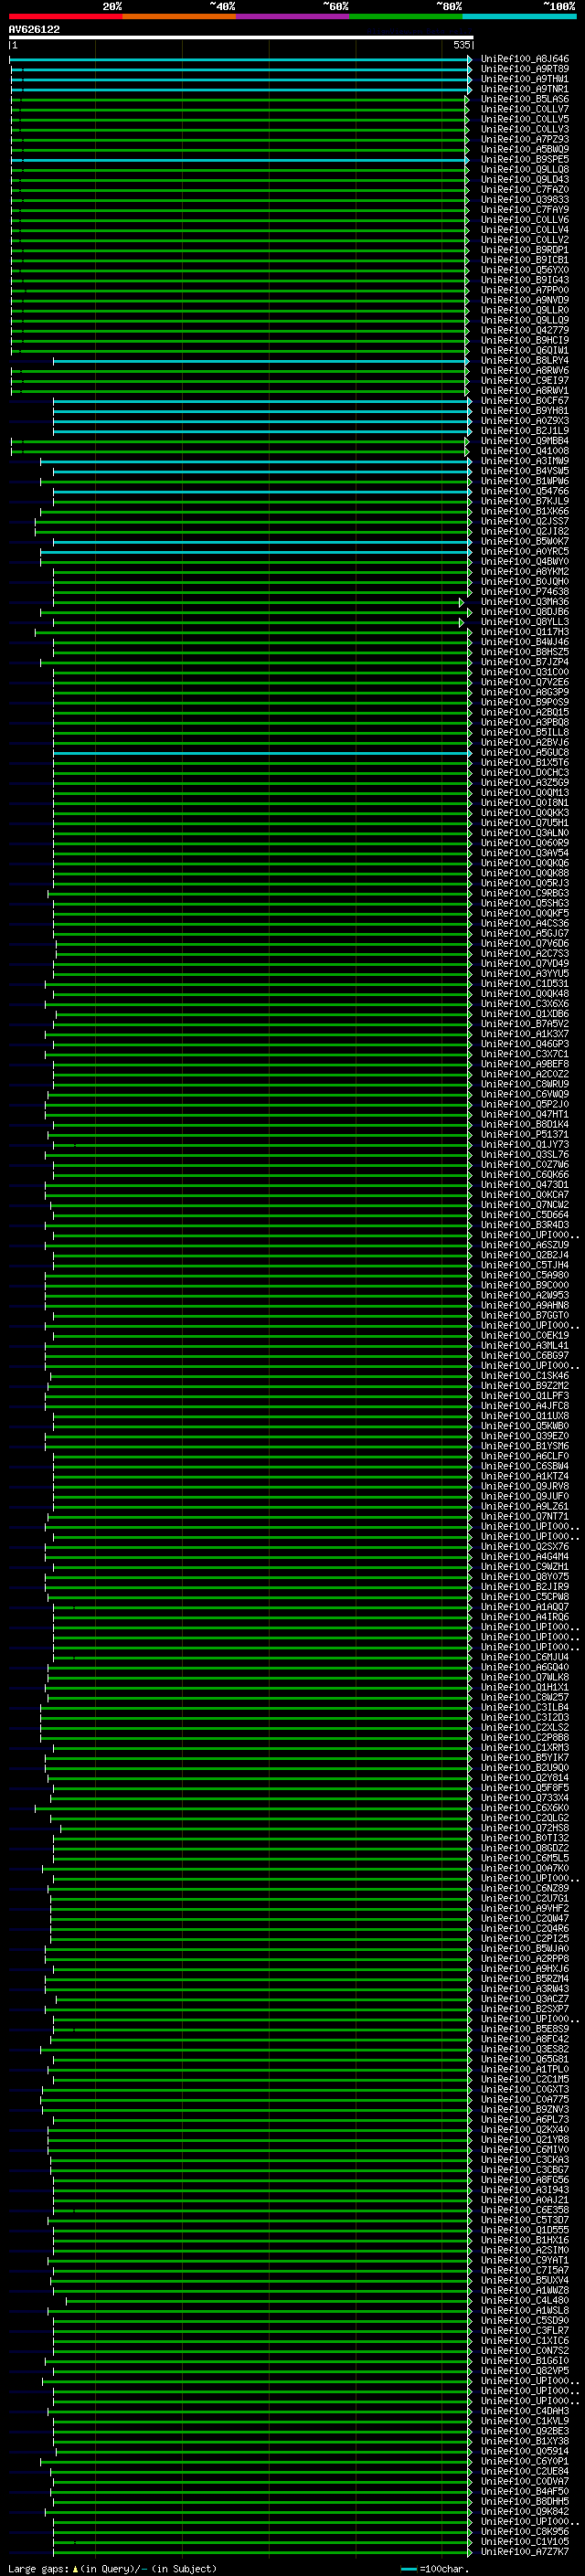Click label UniRef100_Q41008

tap(525, 451)
